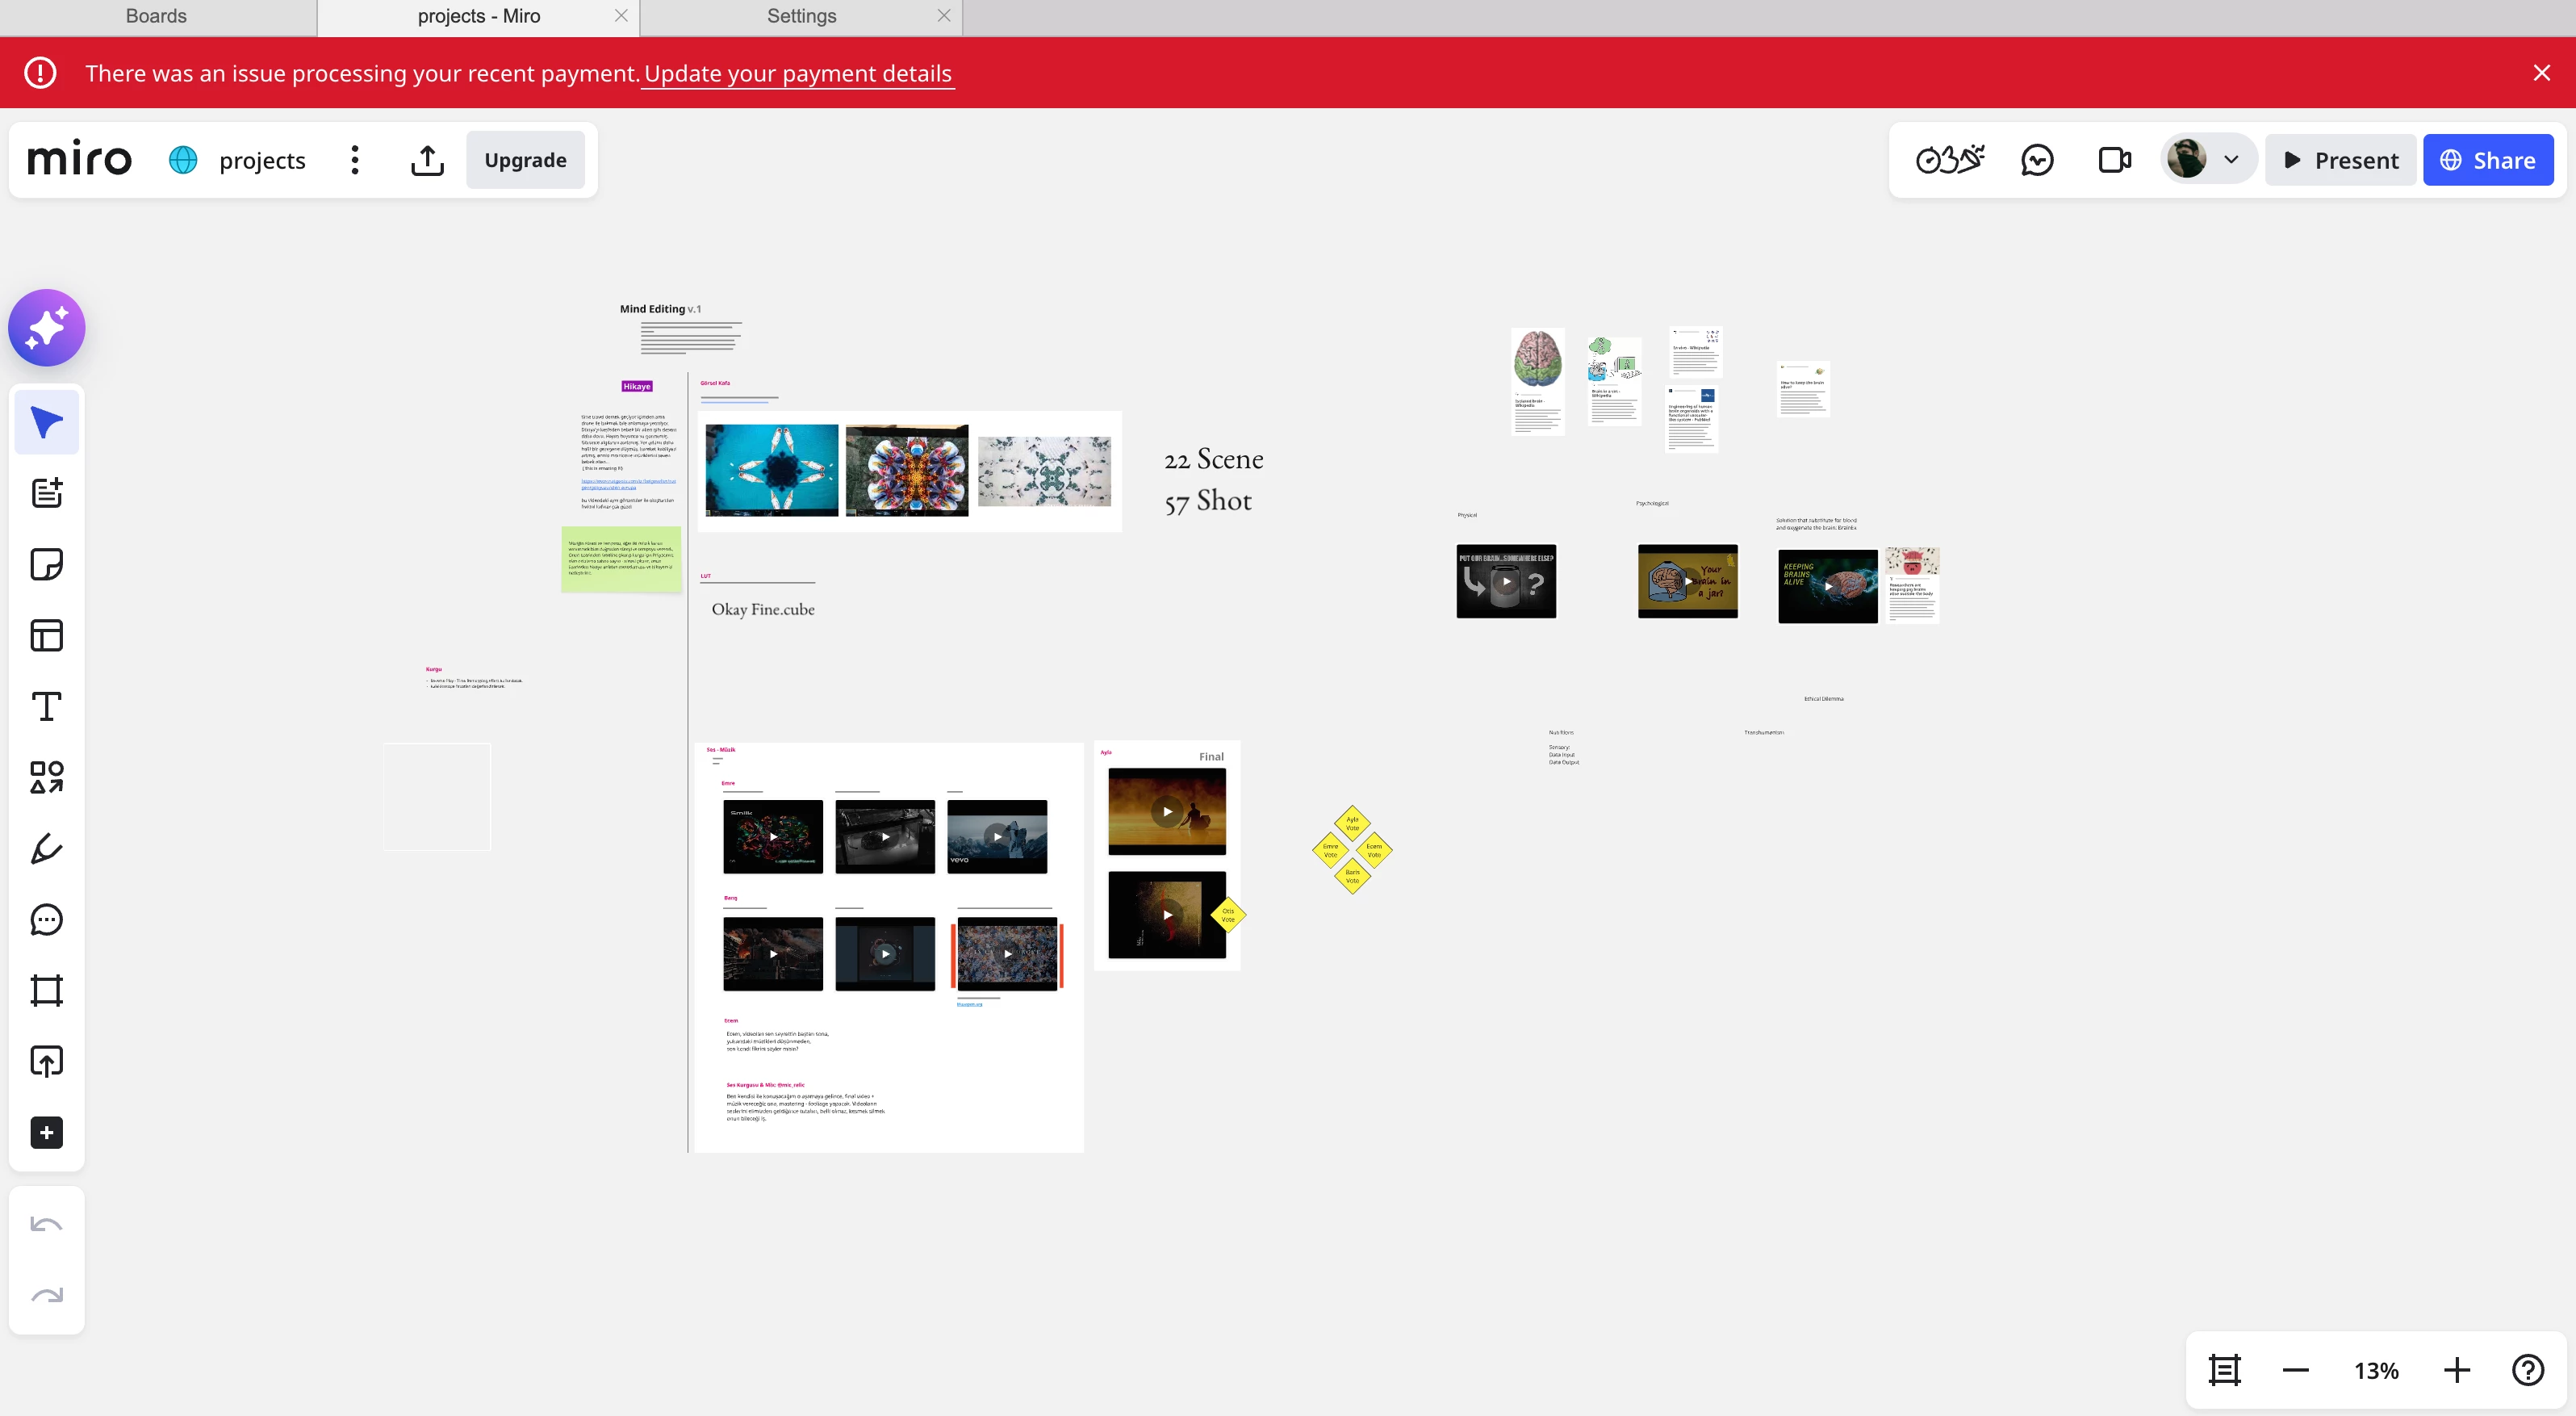Play the Final video thumbnail
Screen dimensions: 2576x1416
1166,811
